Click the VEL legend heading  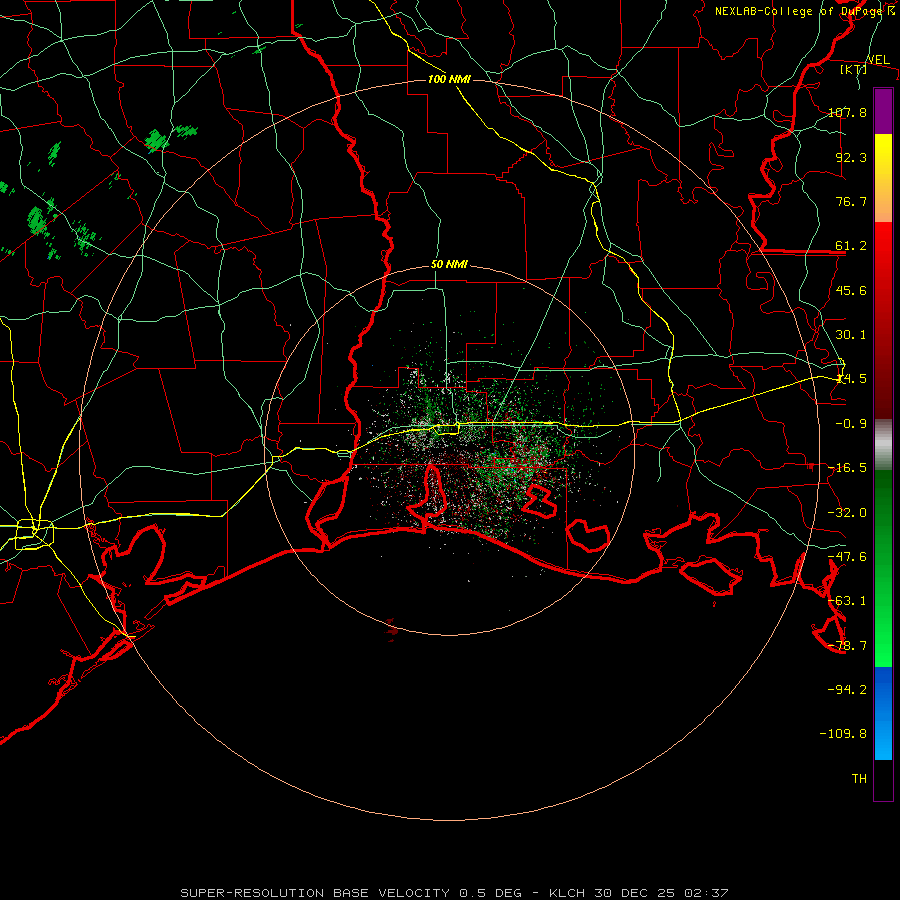tap(878, 59)
